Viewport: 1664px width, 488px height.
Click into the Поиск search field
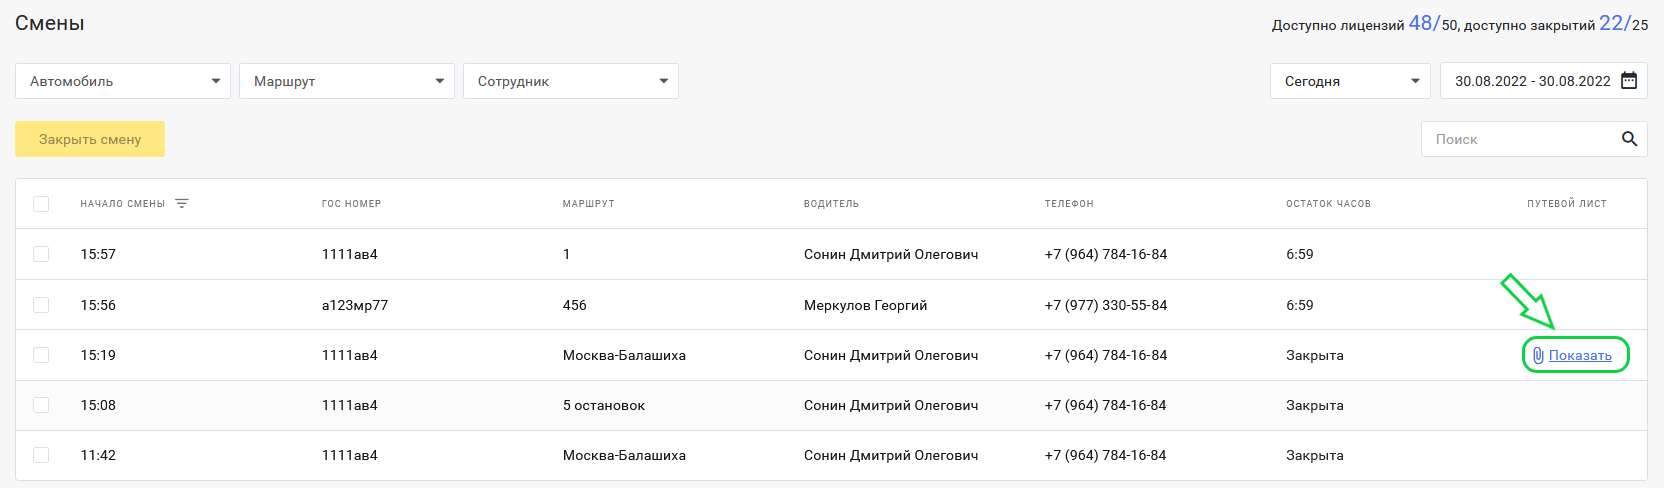tap(1520, 139)
